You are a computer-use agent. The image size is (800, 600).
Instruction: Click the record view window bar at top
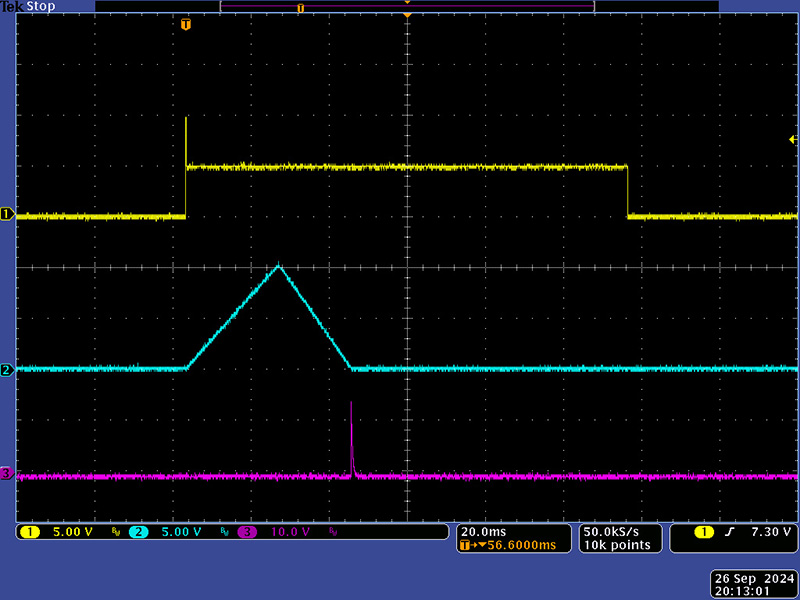407,7
